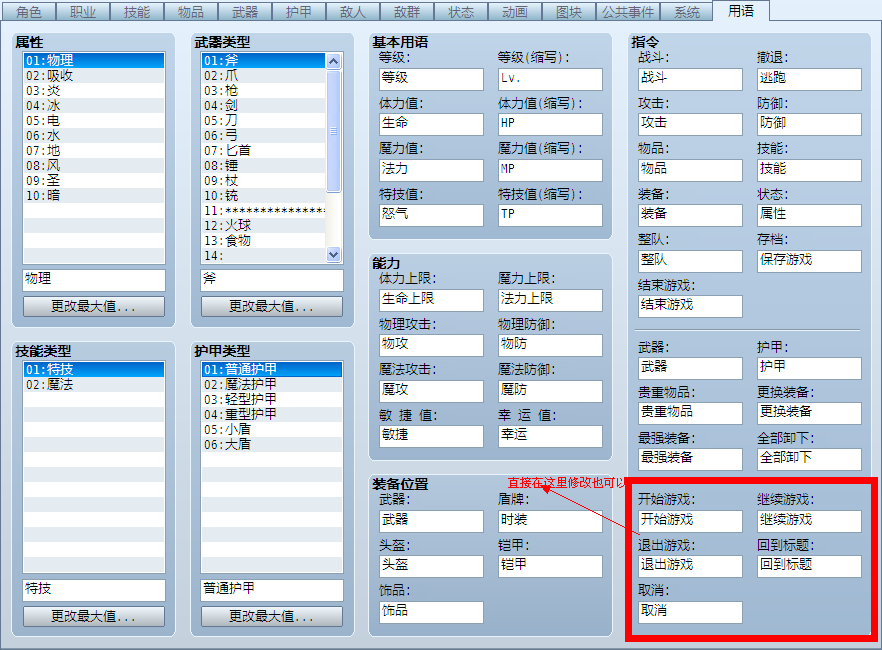The image size is (882, 650).
Task: Click the 饰品 equipment position field
Action: [431, 612]
